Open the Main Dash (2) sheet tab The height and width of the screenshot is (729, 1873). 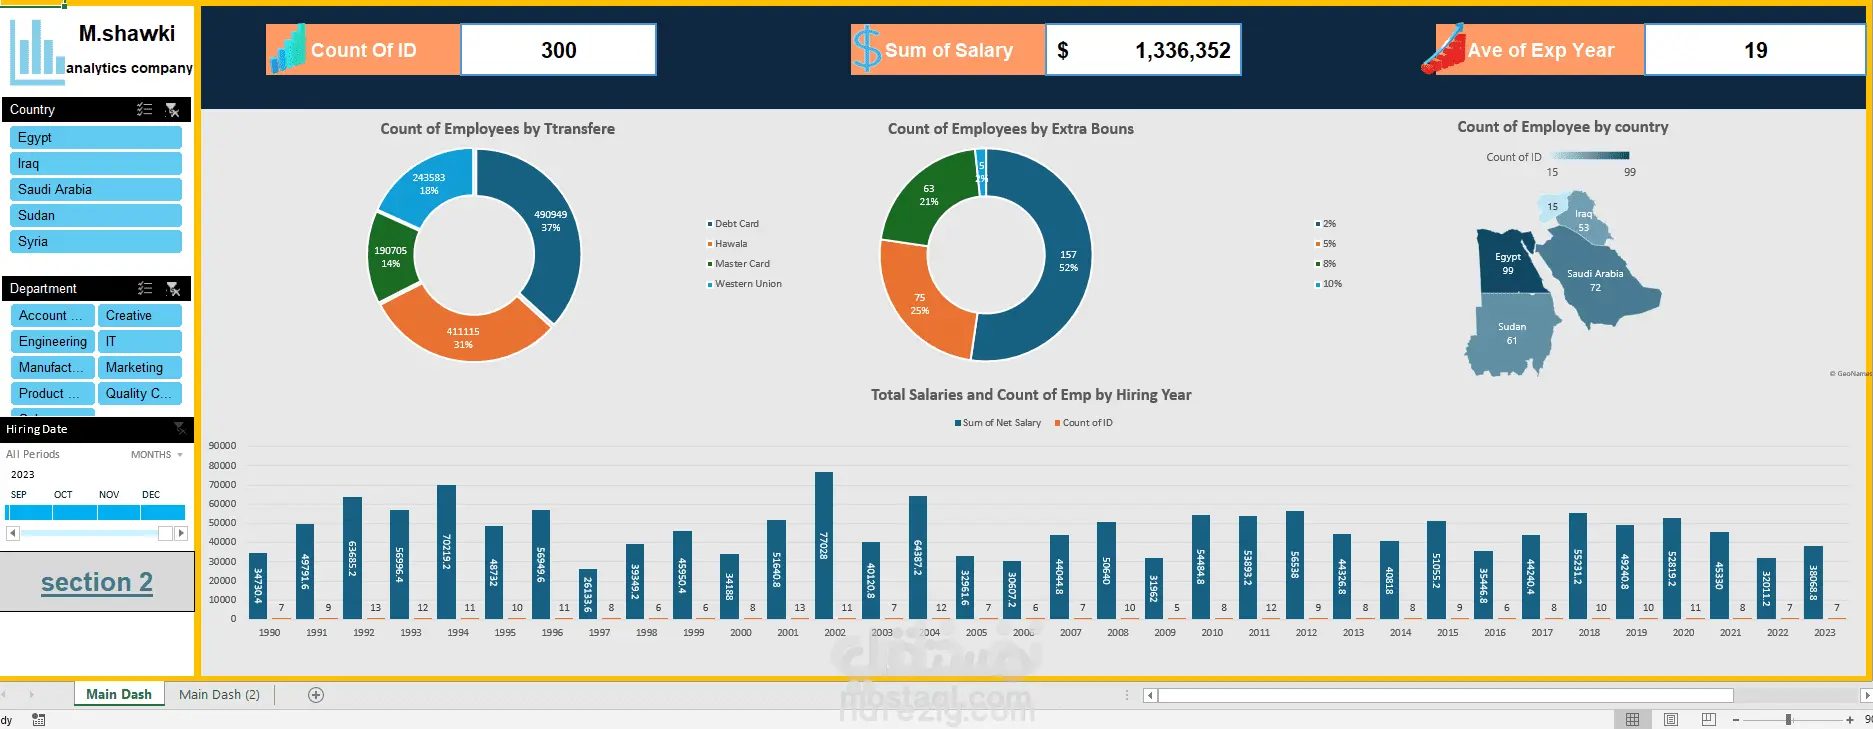pyautogui.click(x=219, y=695)
